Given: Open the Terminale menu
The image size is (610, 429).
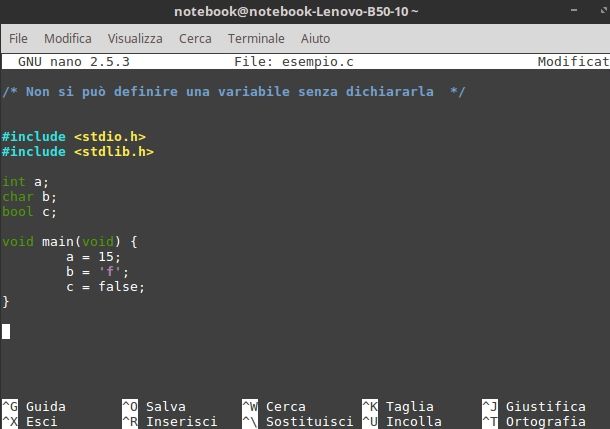Looking at the screenshot, I should pyautogui.click(x=256, y=39).
